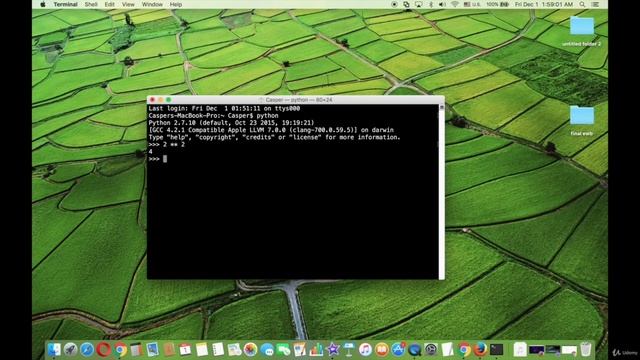Open Launchpad rocket icon in Dock
Viewport: 640px width, 360px height.
(70, 349)
